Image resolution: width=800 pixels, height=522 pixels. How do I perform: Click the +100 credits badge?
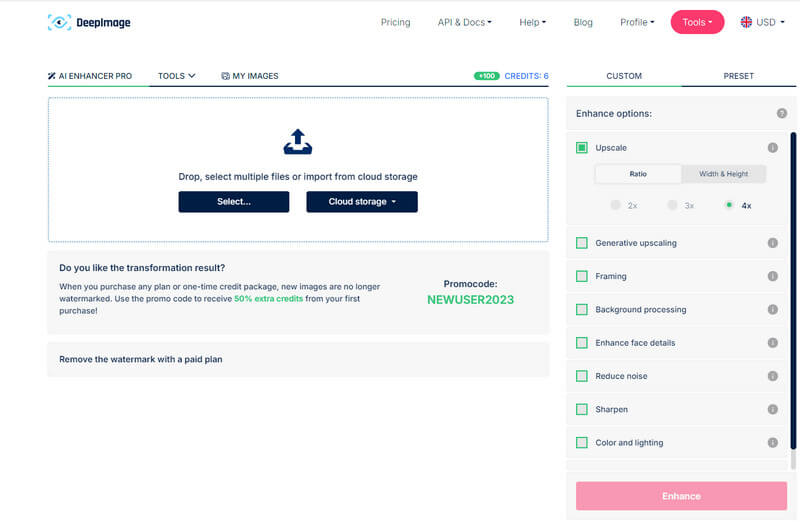coord(487,76)
